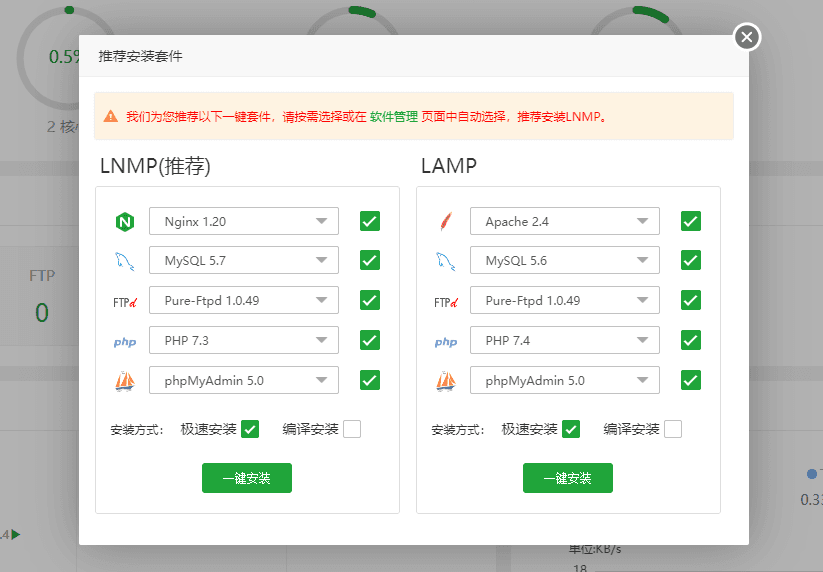Click the PHP logo icon in LNMP
This screenshot has height=572, width=823.
tap(125, 342)
